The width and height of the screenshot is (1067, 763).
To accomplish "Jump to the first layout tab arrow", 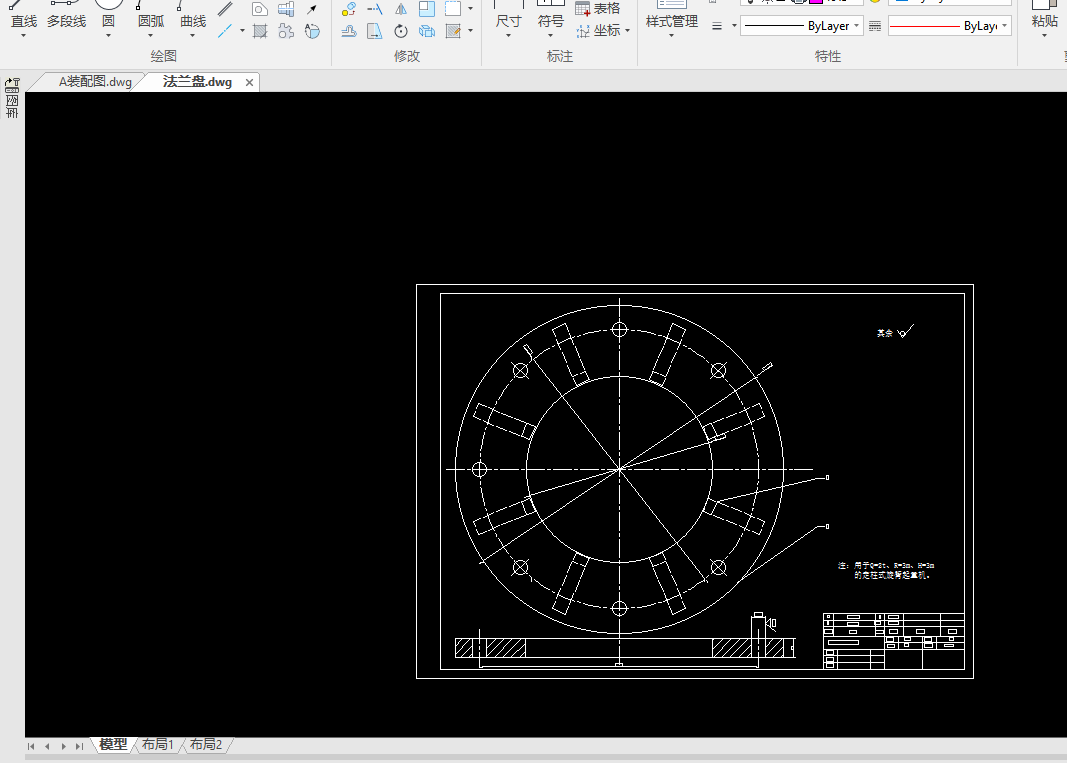I will coord(31,746).
